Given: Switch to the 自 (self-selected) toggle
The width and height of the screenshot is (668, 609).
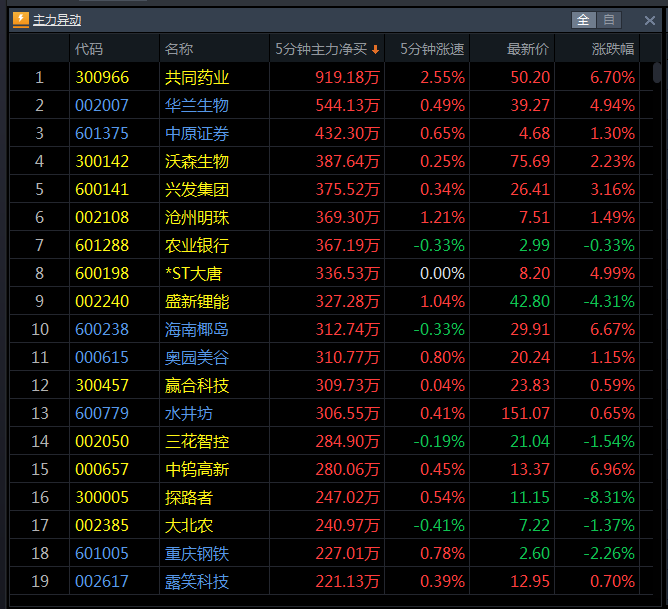Looking at the screenshot, I should [x=609, y=20].
